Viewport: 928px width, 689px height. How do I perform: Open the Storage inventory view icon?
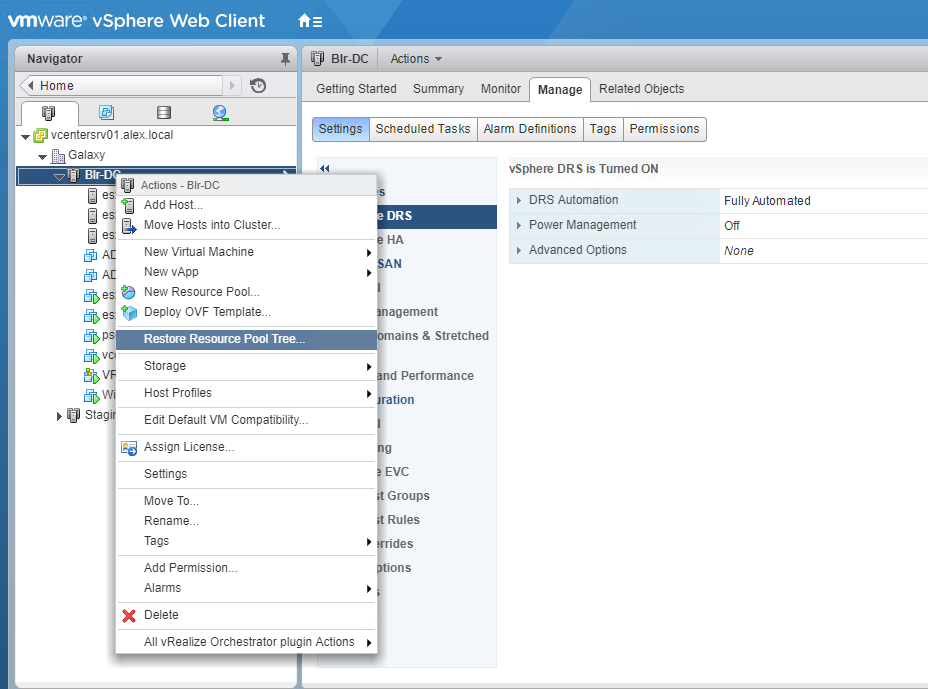[x=164, y=113]
